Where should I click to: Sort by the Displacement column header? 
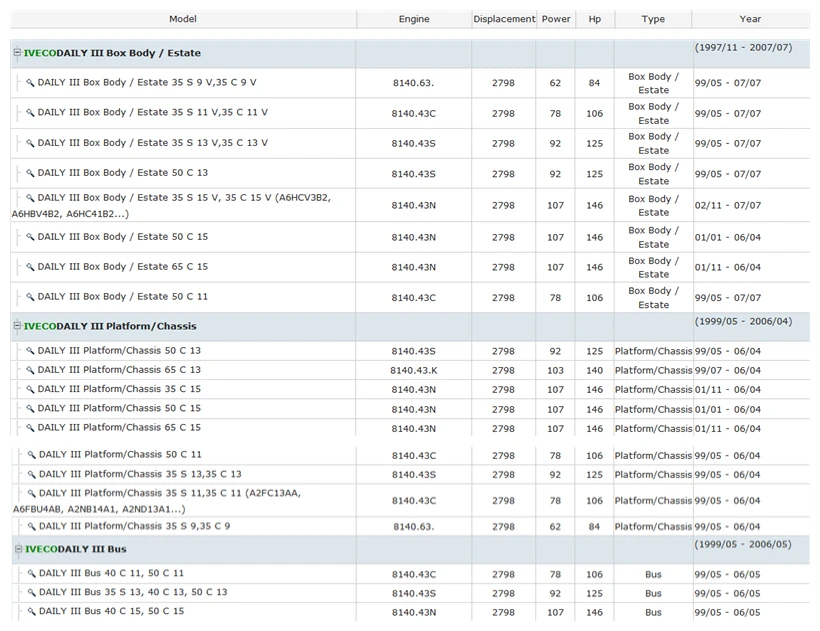point(504,19)
